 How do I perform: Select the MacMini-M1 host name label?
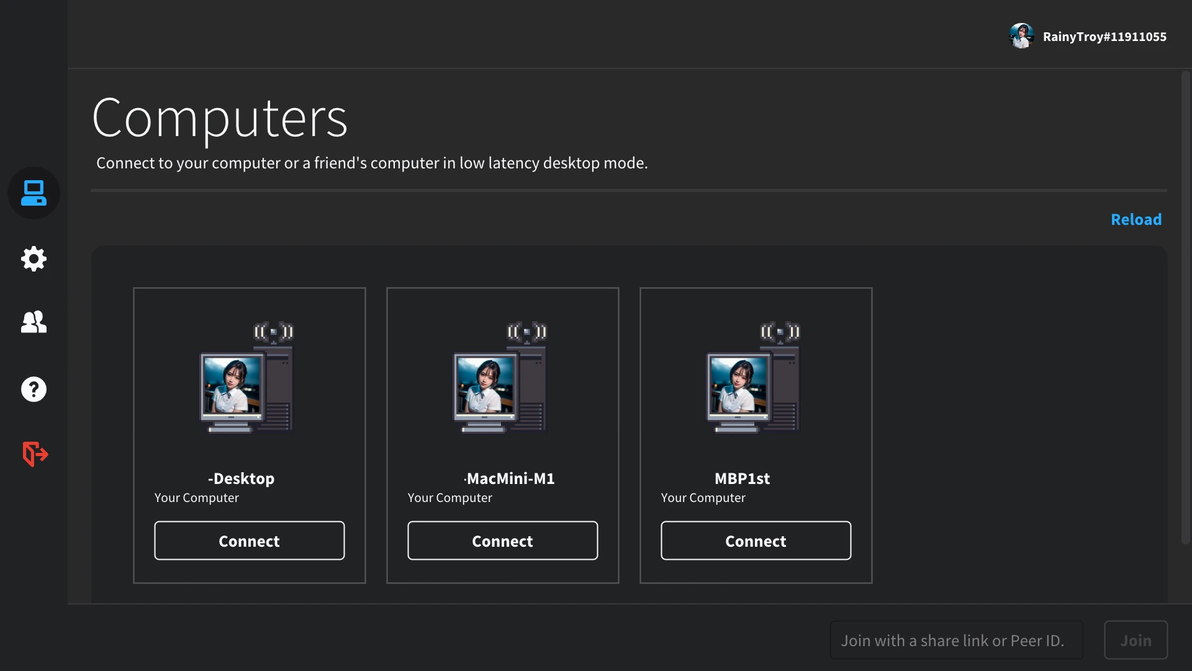tap(510, 478)
